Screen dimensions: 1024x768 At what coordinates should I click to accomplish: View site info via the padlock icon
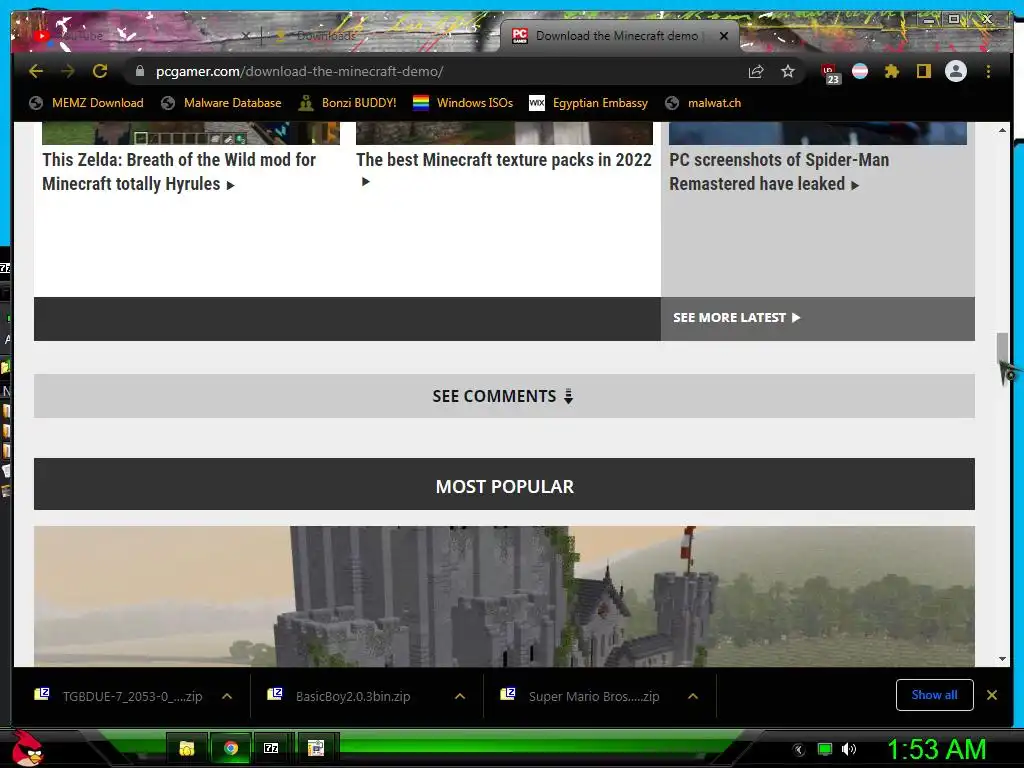tap(140, 71)
